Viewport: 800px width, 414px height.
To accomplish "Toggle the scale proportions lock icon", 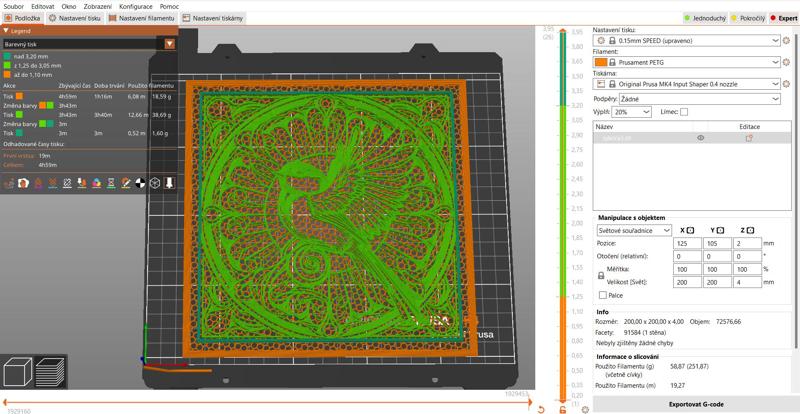I will (601, 276).
